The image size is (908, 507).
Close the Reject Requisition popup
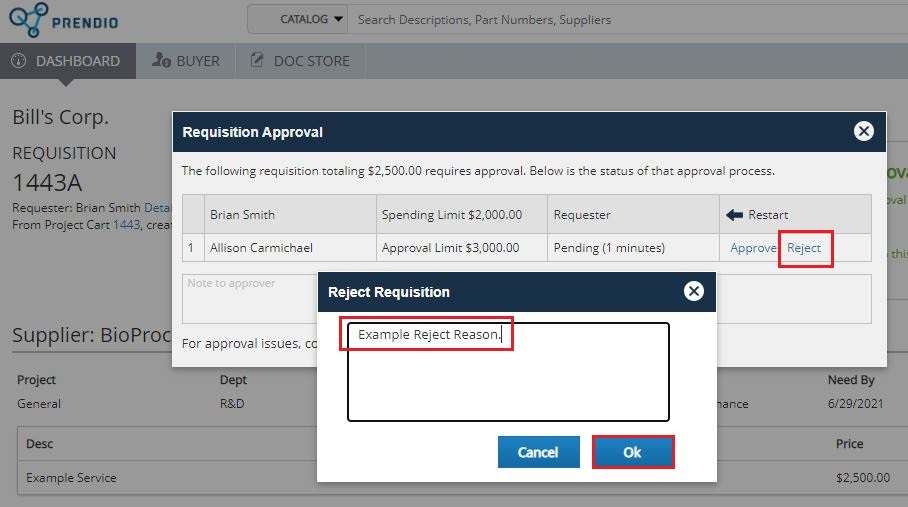click(694, 291)
